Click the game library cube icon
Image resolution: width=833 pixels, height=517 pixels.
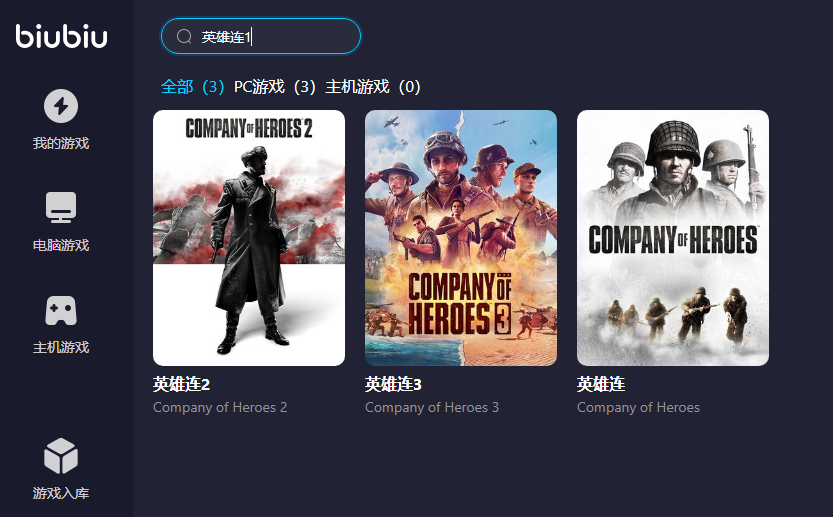click(x=61, y=456)
